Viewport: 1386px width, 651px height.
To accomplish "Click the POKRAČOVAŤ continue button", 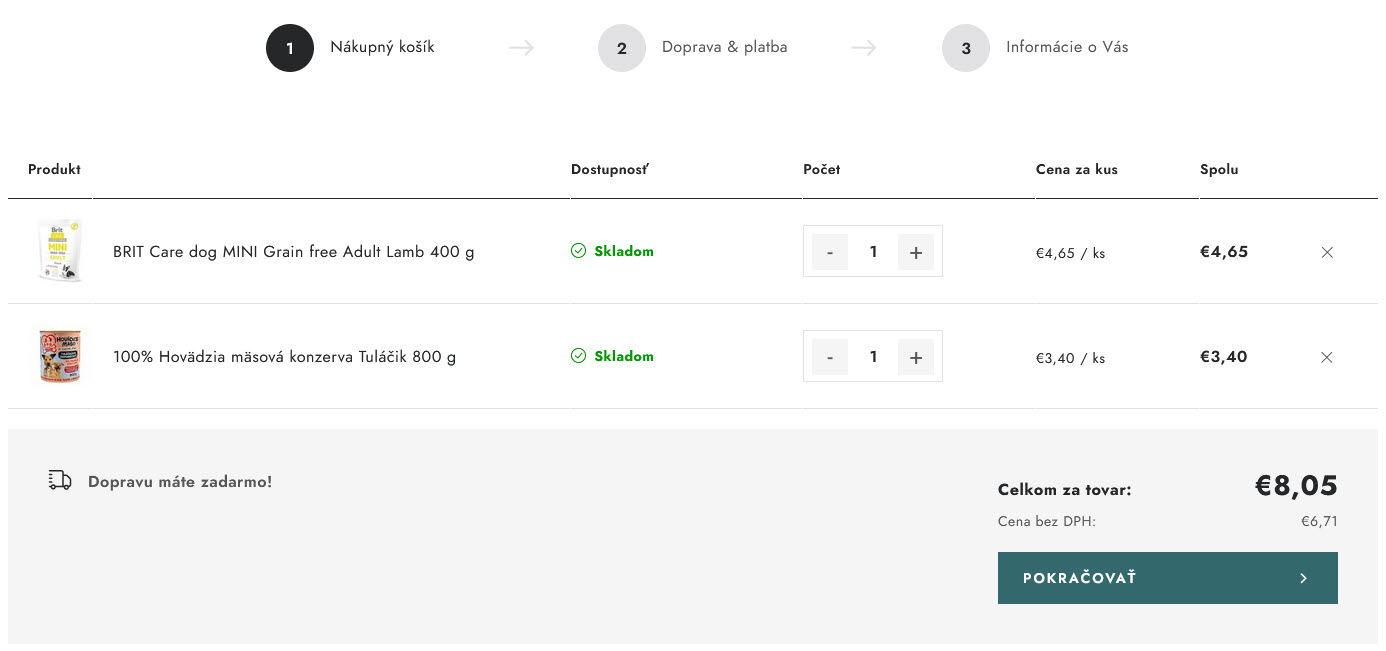I will coord(1167,578).
